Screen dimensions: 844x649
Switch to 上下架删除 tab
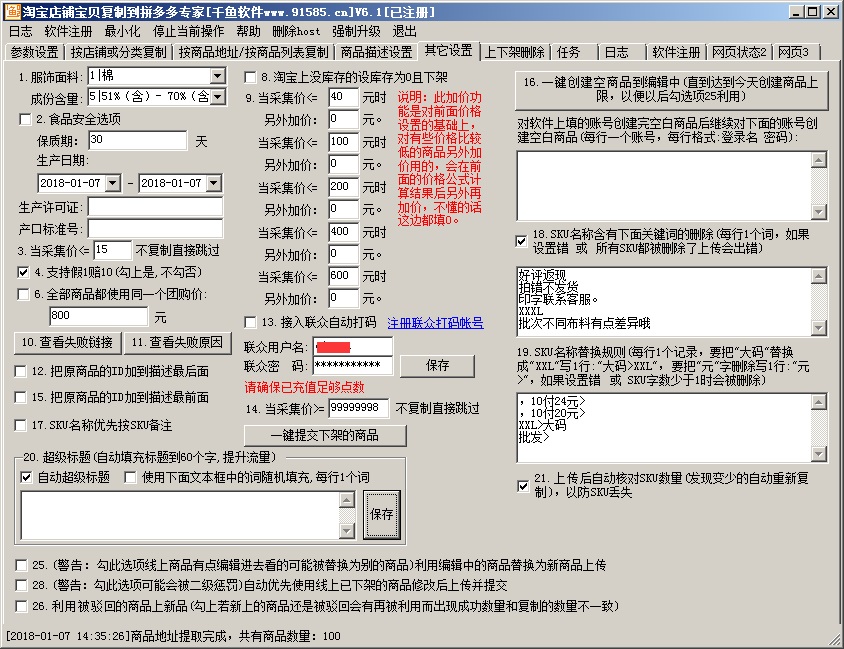[x=515, y=52]
